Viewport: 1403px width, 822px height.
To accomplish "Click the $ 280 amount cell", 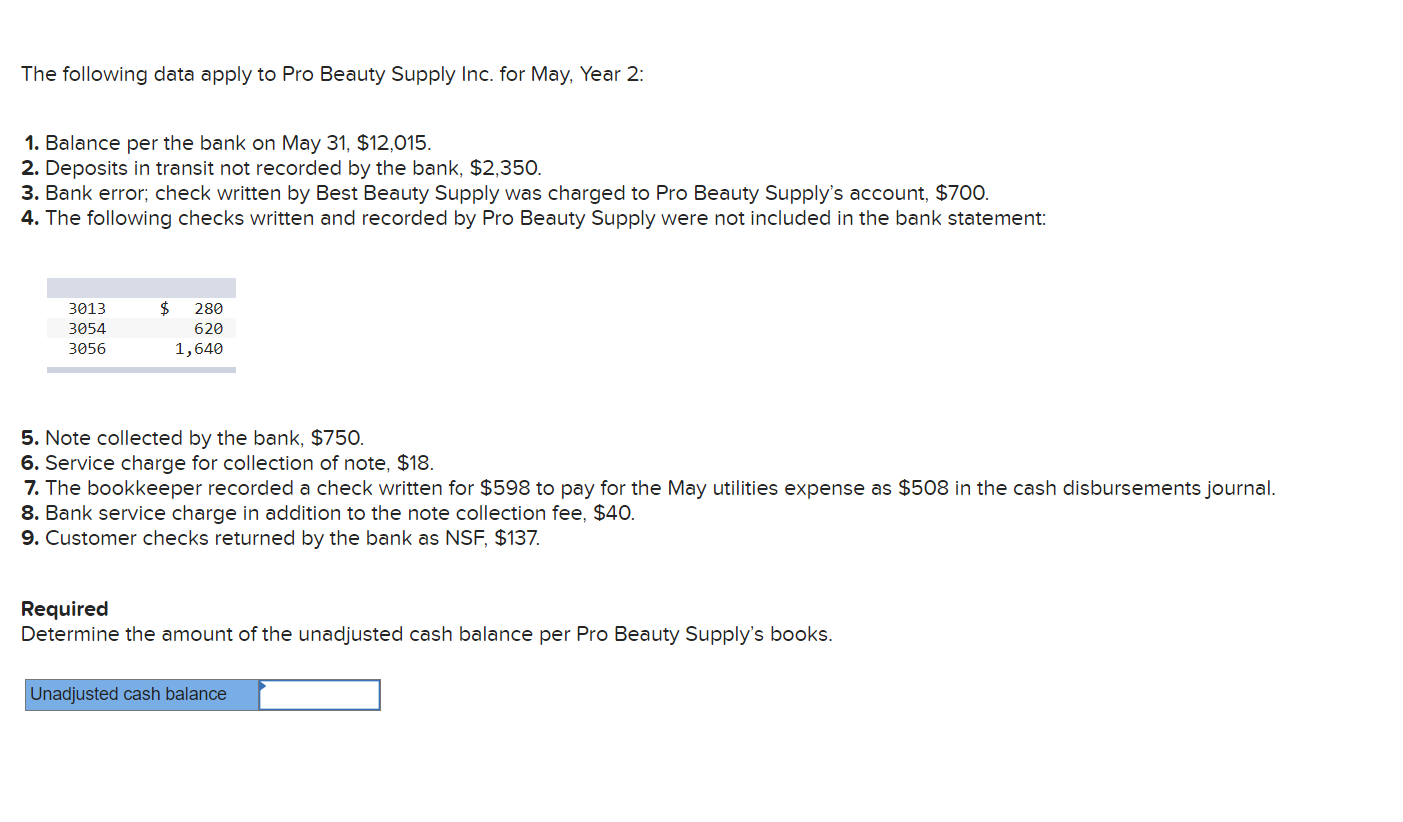I will 192,309.
